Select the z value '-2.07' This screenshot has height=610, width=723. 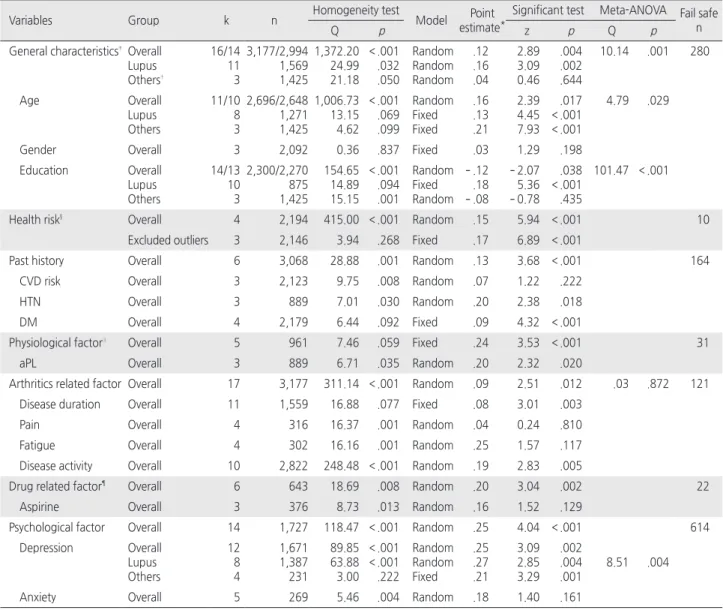tap(524, 171)
